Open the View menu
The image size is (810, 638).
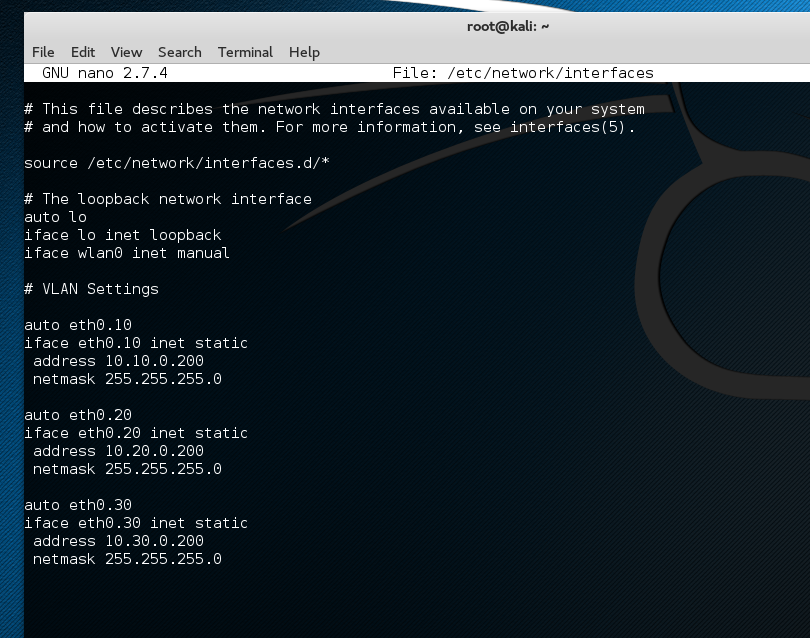pyautogui.click(x=126, y=52)
